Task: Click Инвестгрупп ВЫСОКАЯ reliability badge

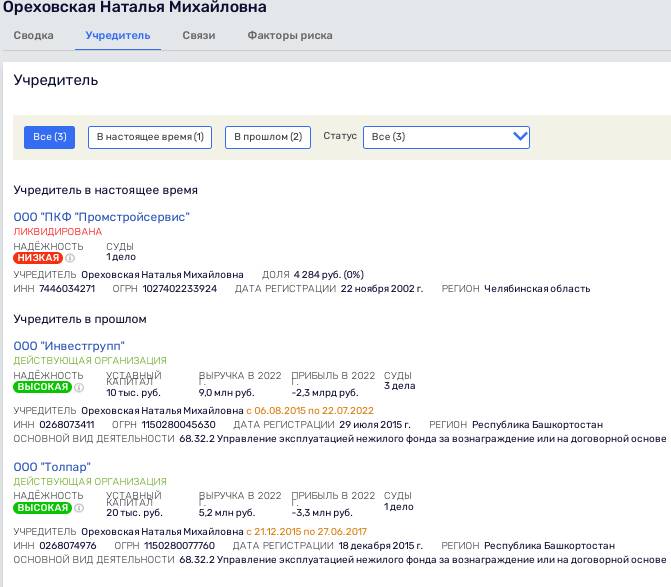Action: point(42,387)
